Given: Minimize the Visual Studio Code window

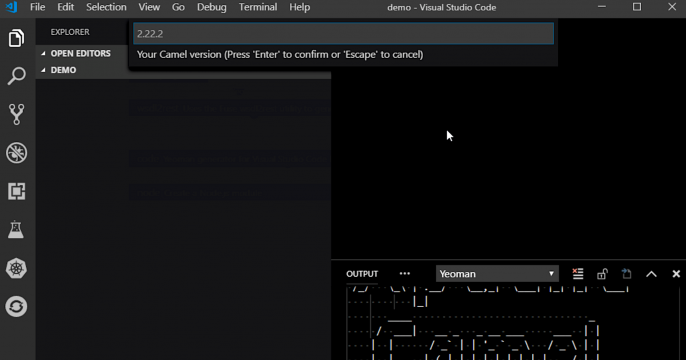Looking at the screenshot, I should pos(602,7).
